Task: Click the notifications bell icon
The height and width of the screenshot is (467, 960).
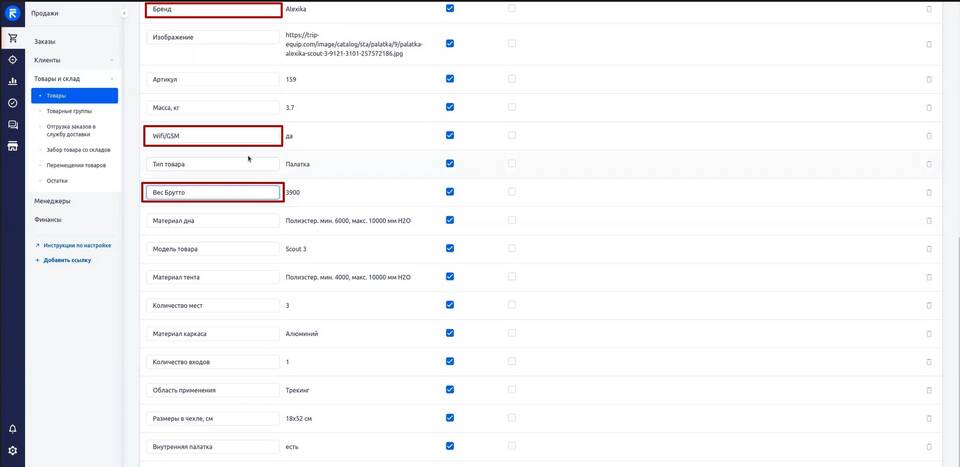Action: (x=12, y=429)
